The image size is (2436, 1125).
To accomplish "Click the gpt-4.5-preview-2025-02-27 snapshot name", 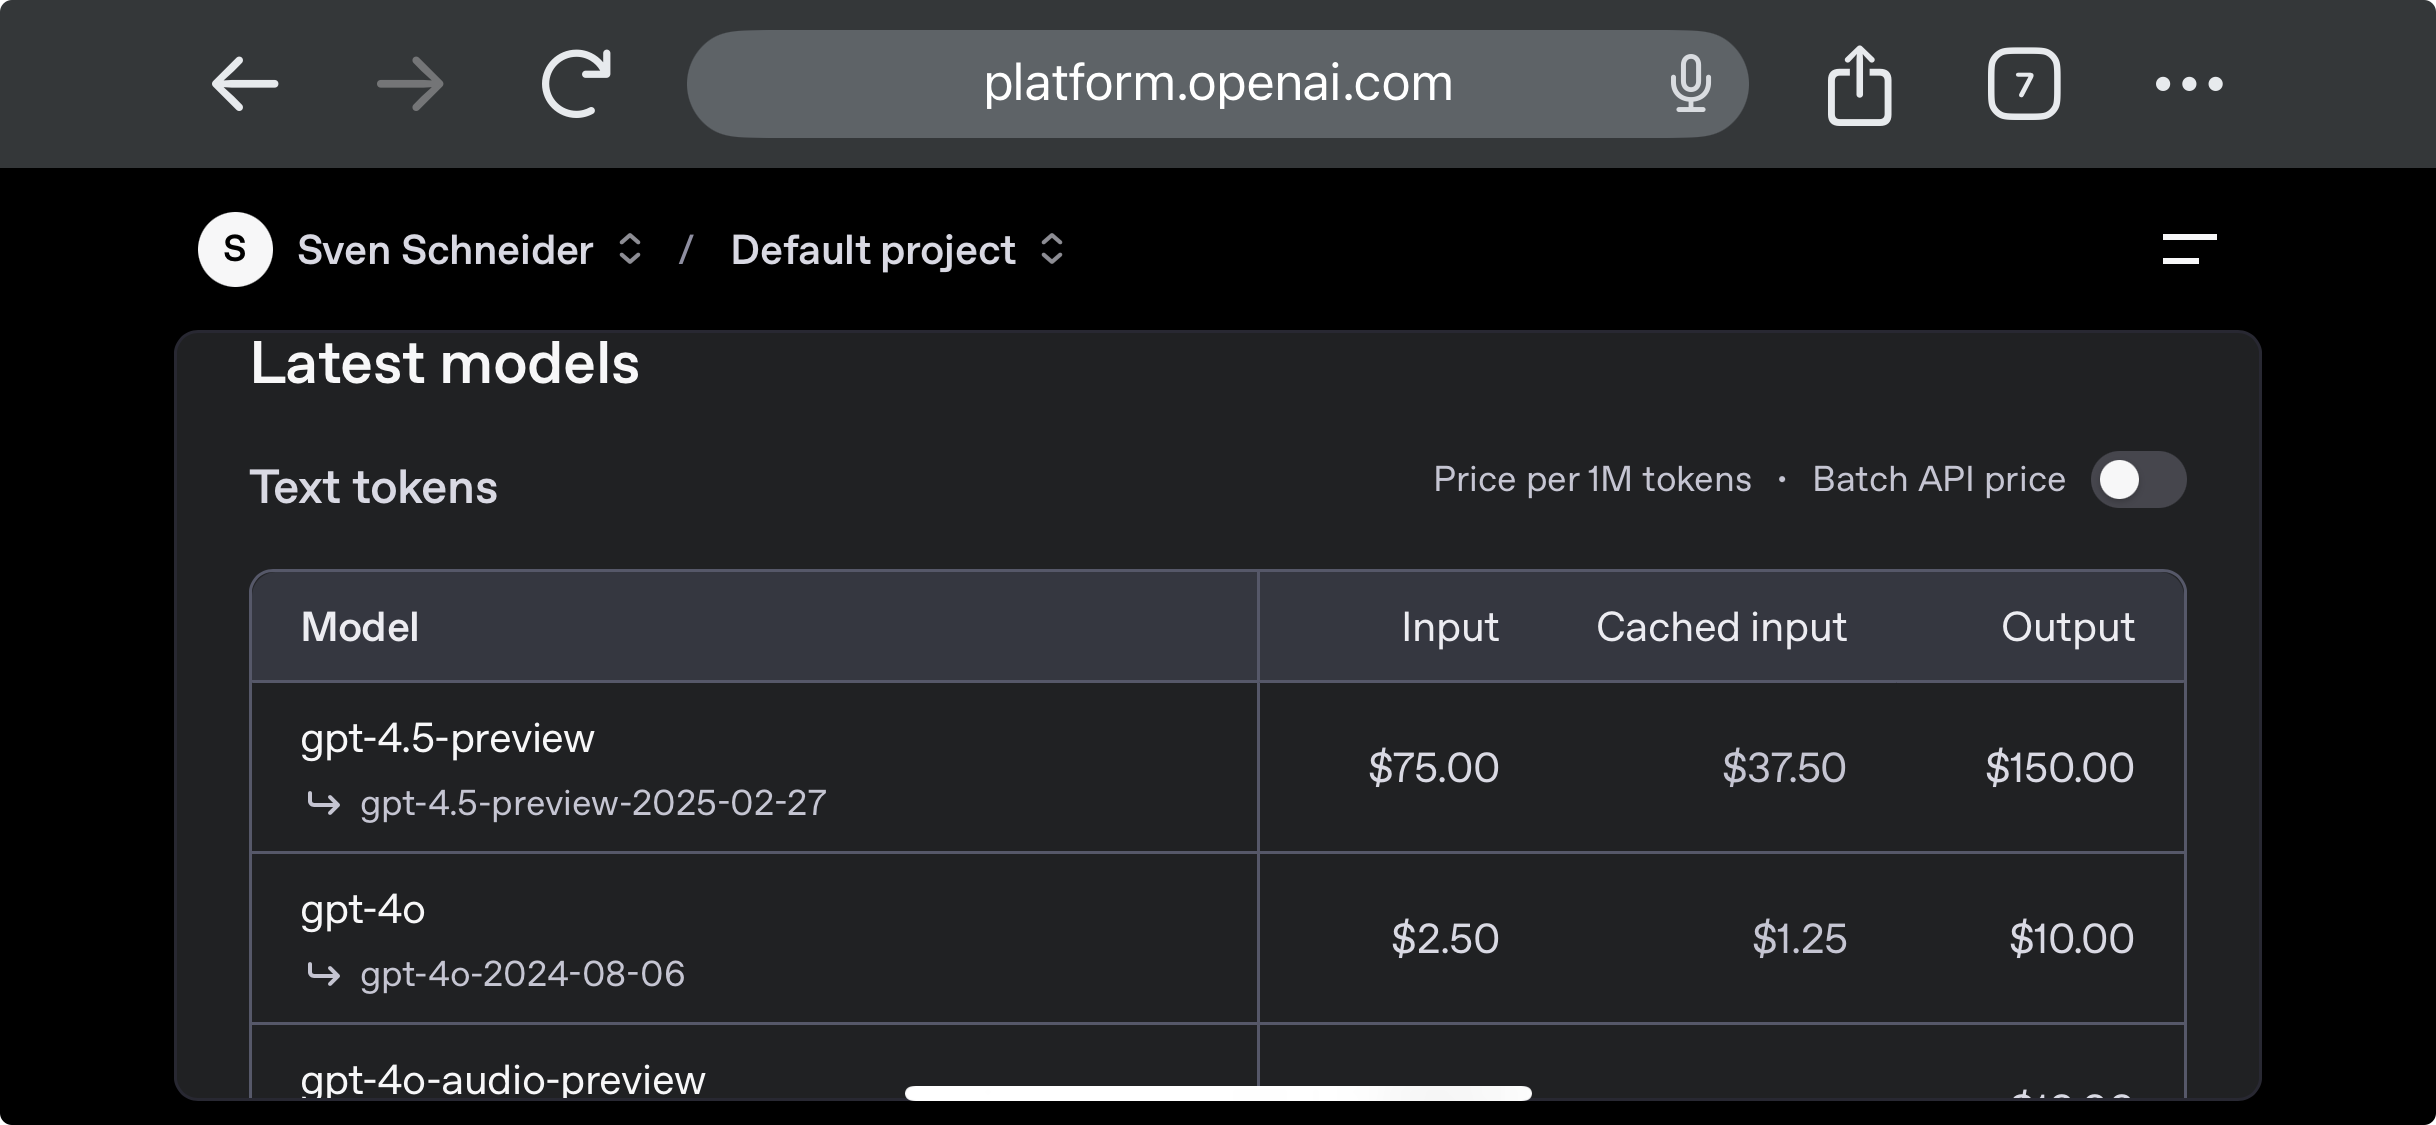I will point(593,803).
